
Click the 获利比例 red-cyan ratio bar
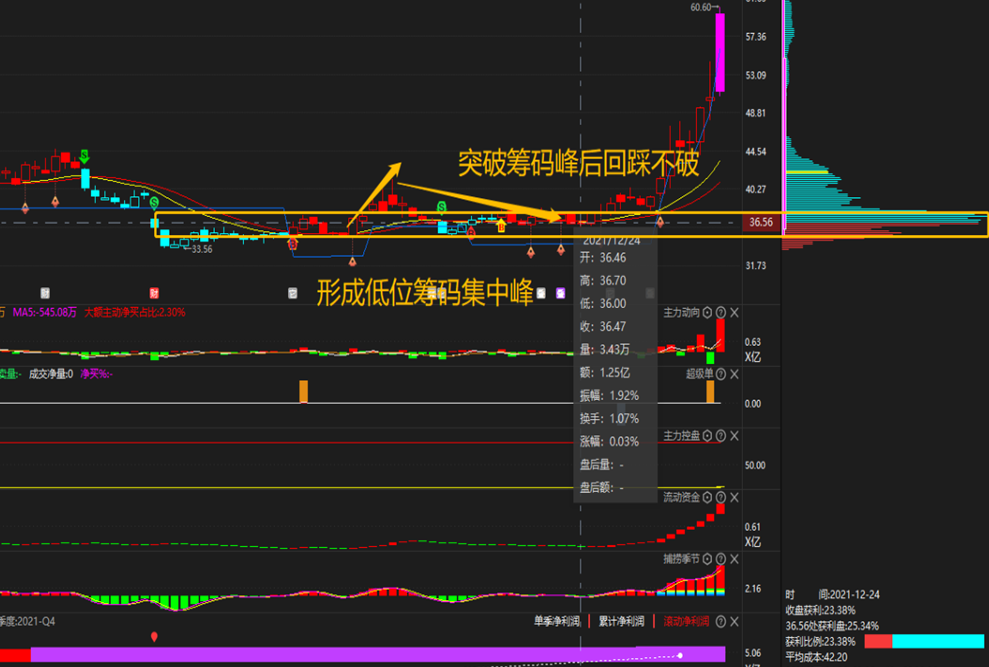pos(924,641)
